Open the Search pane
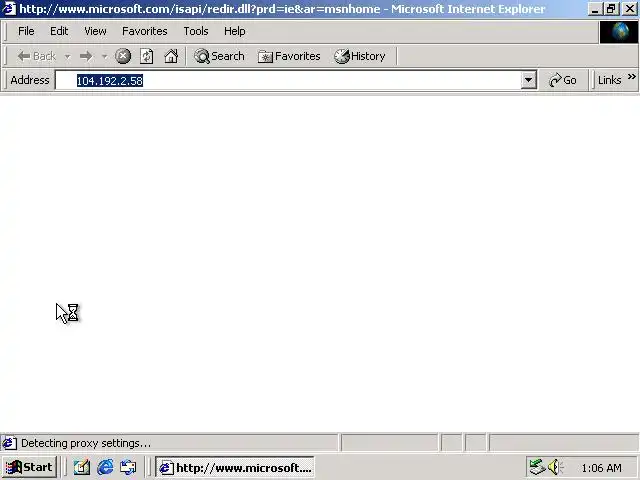 pos(219,56)
